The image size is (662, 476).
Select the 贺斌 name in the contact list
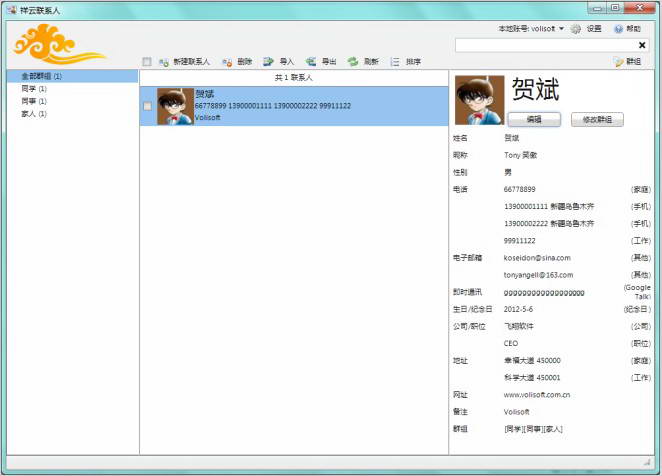click(x=204, y=94)
